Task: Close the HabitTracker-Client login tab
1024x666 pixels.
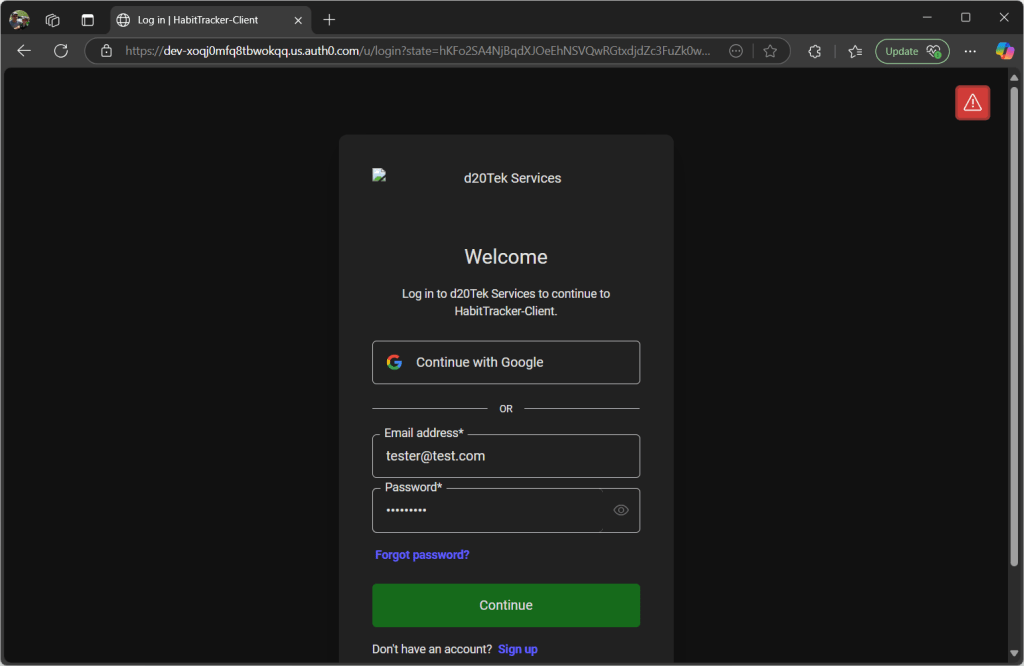Action: point(298,20)
